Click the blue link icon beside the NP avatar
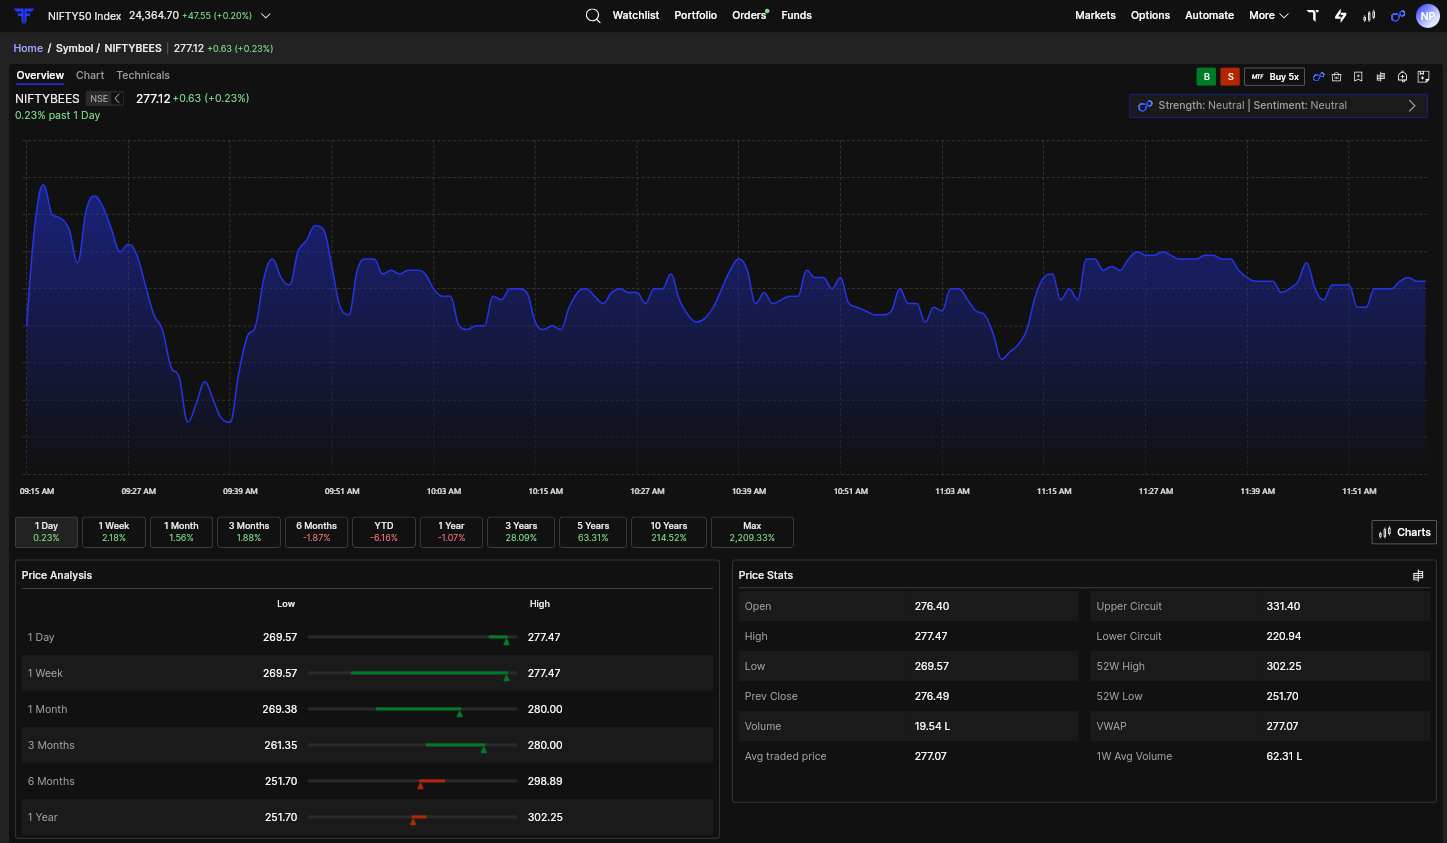This screenshot has width=1447, height=843. click(x=1398, y=15)
